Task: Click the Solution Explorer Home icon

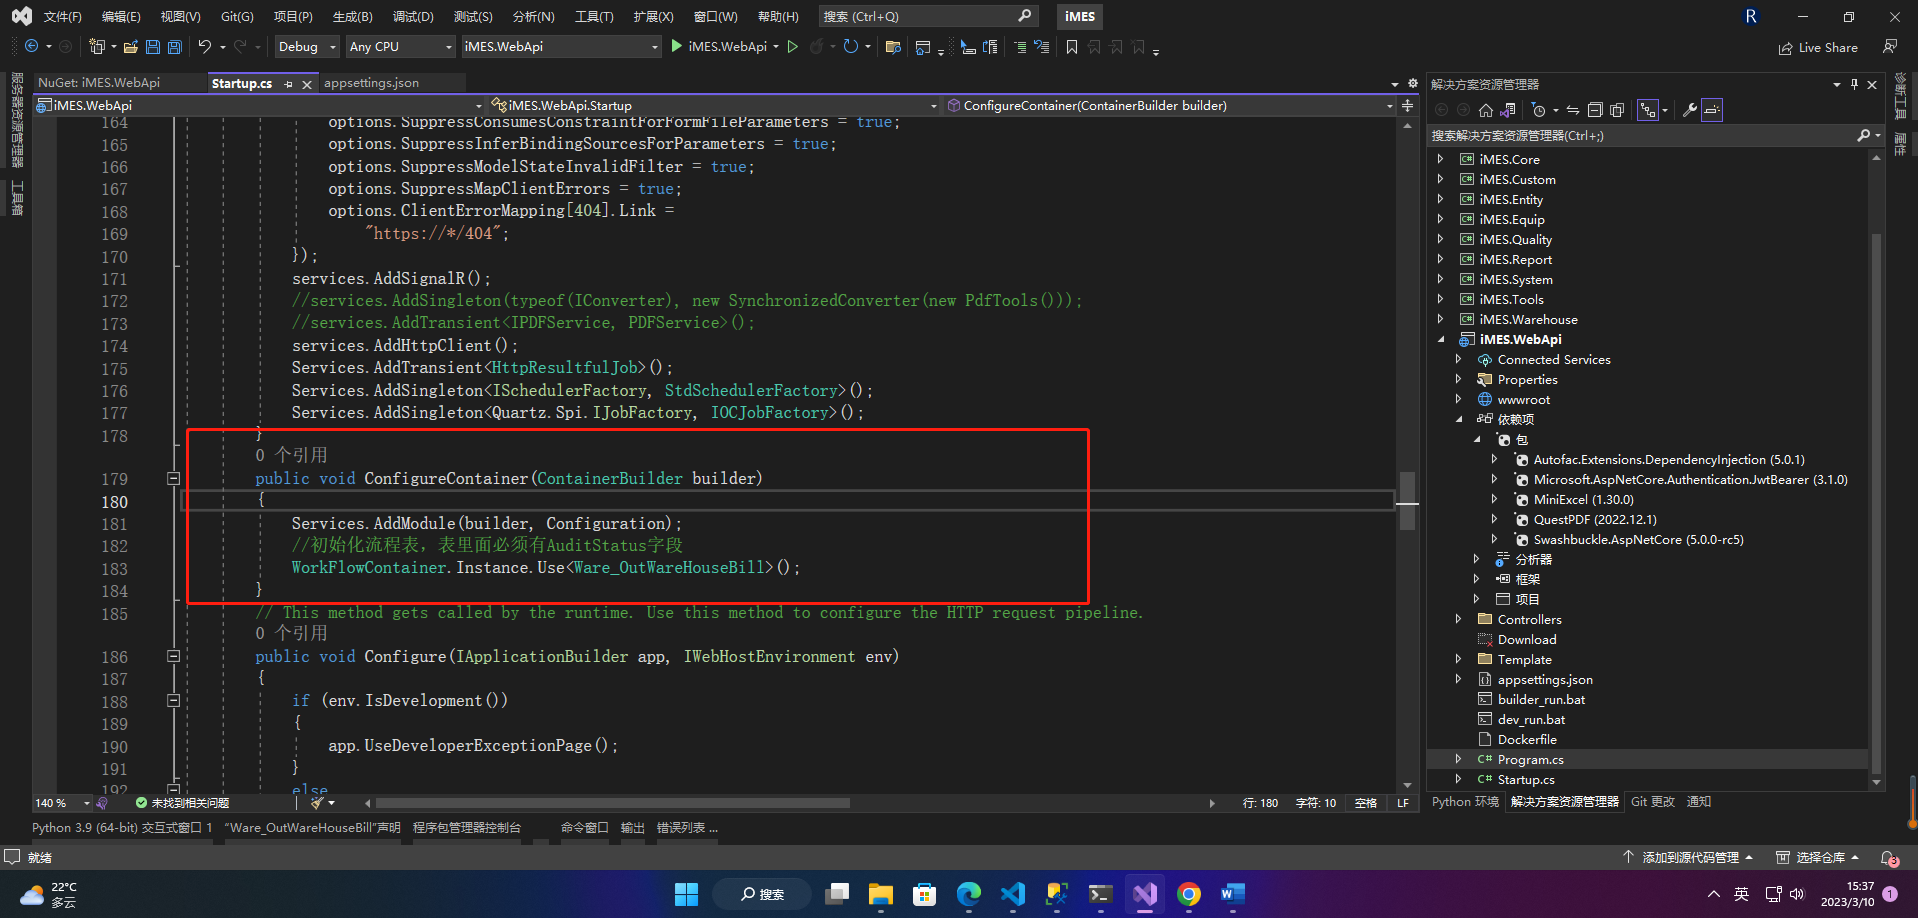Action: click(1486, 110)
